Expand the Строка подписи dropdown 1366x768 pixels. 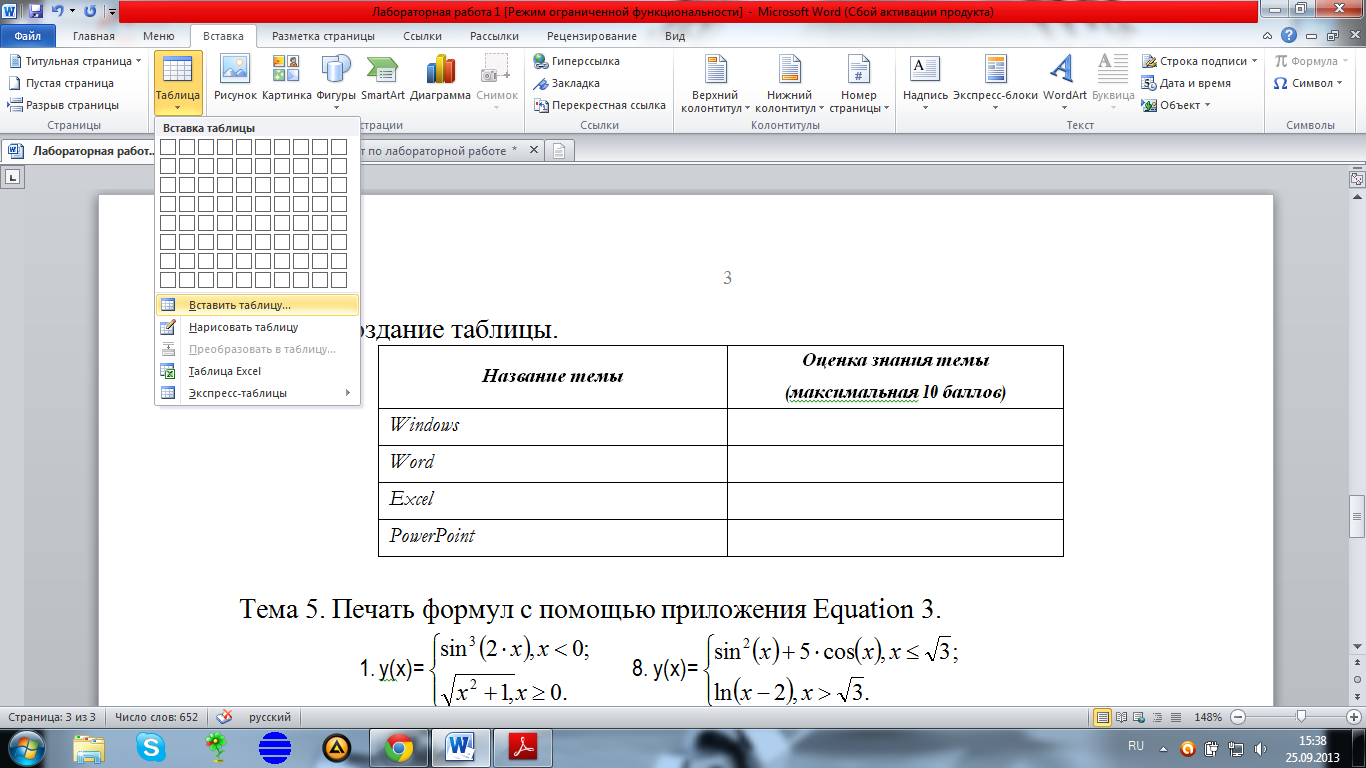[1200, 61]
